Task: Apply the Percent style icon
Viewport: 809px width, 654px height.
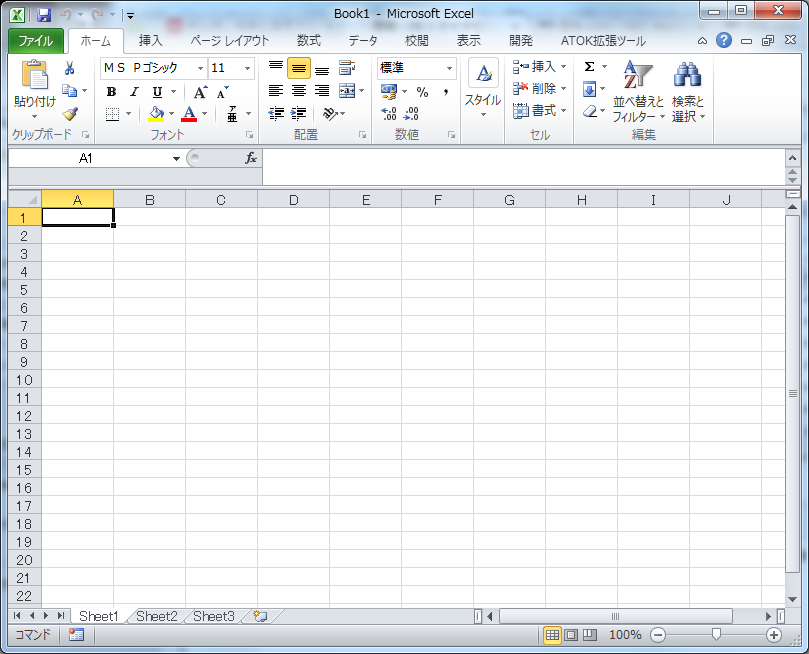Action: [x=423, y=92]
